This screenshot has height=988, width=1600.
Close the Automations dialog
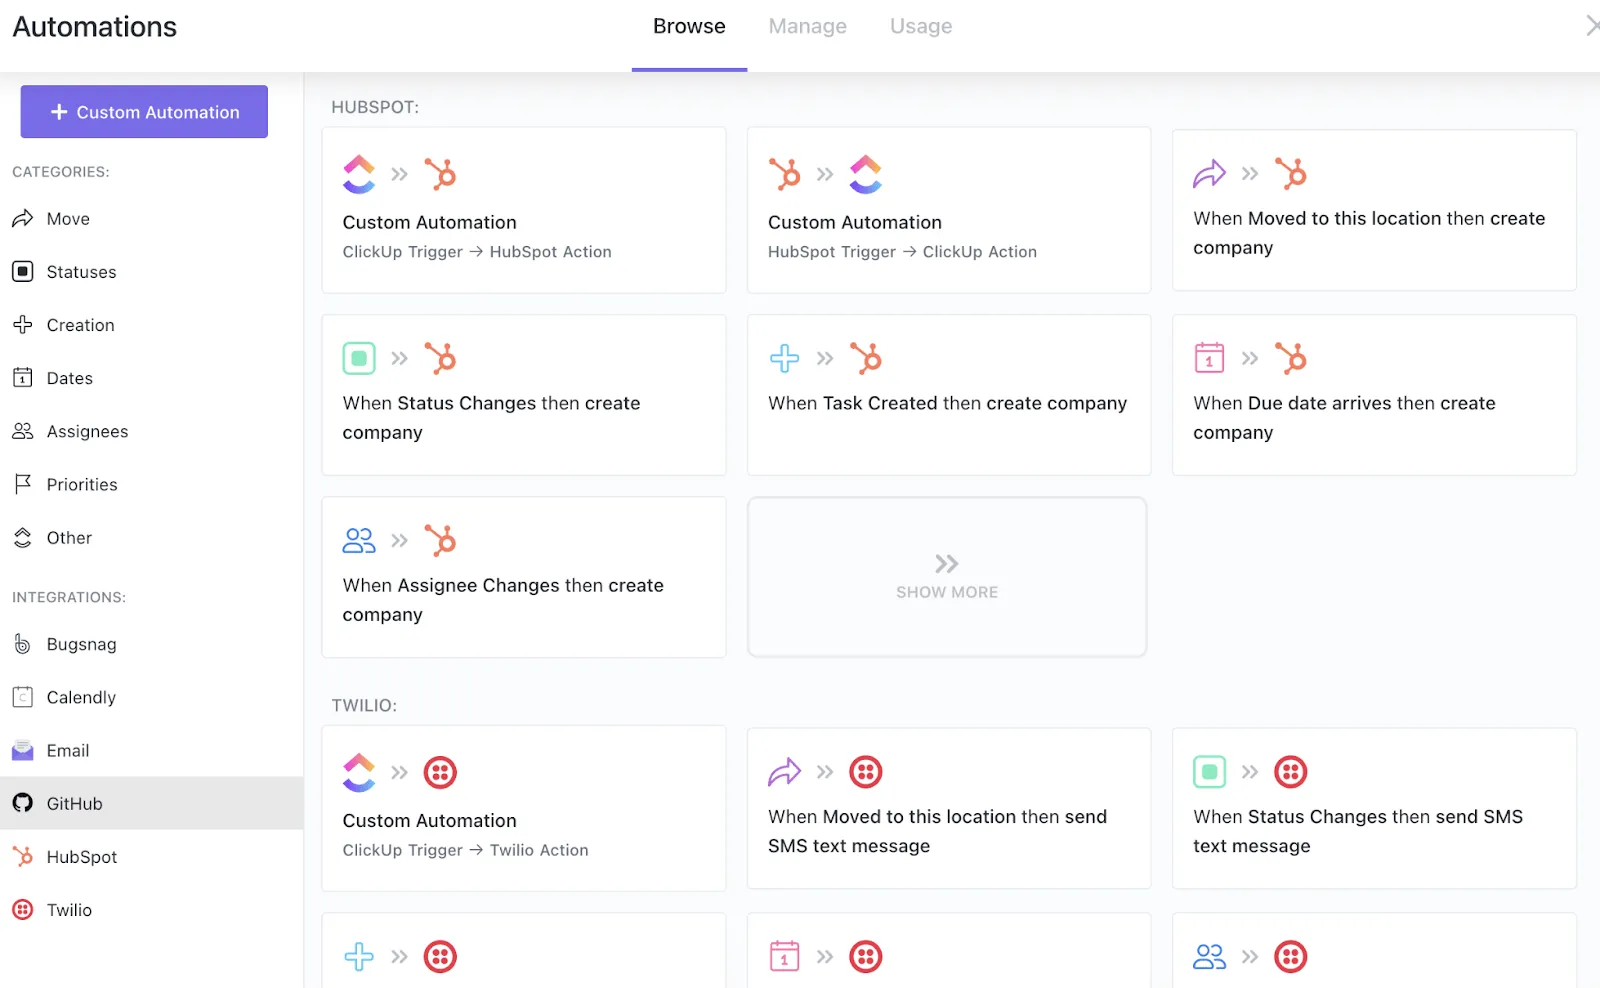pyautogui.click(x=1592, y=26)
